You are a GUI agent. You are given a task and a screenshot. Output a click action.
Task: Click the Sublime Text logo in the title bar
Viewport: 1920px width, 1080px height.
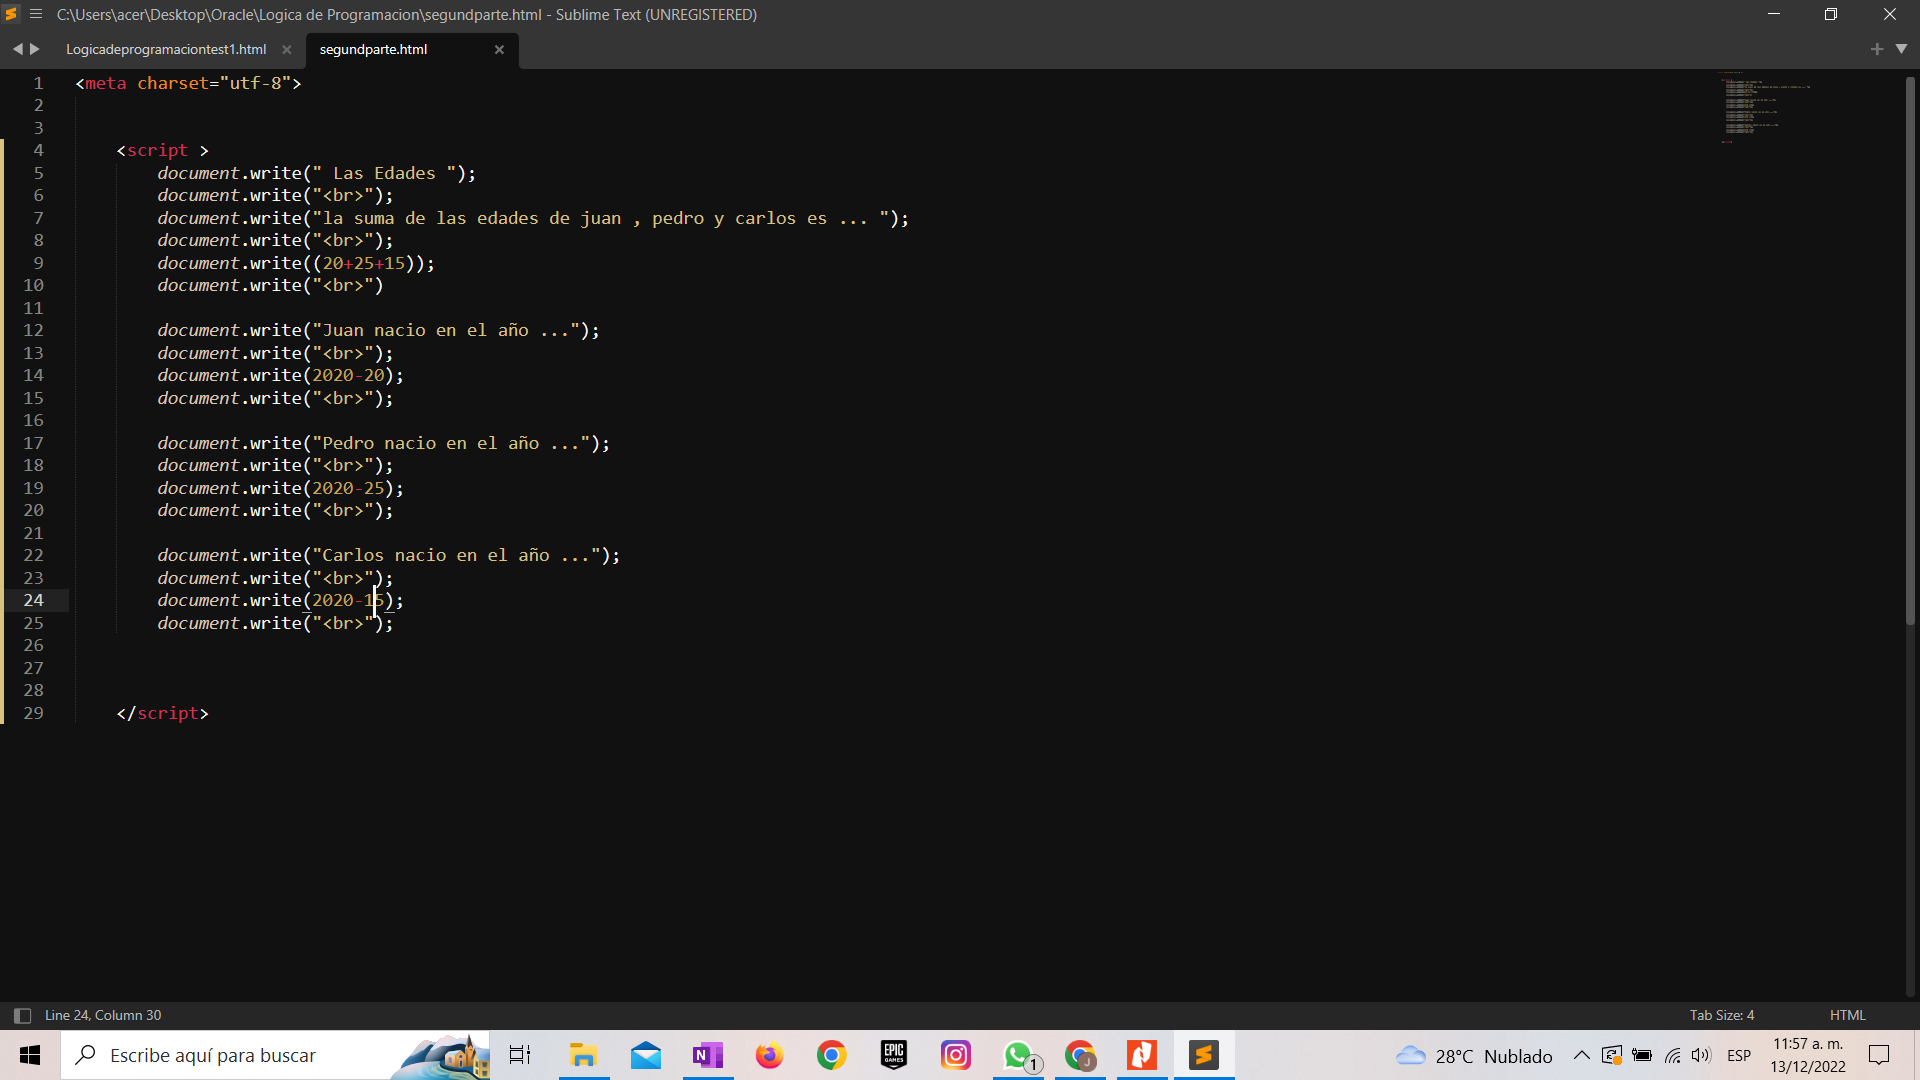point(12,14)
